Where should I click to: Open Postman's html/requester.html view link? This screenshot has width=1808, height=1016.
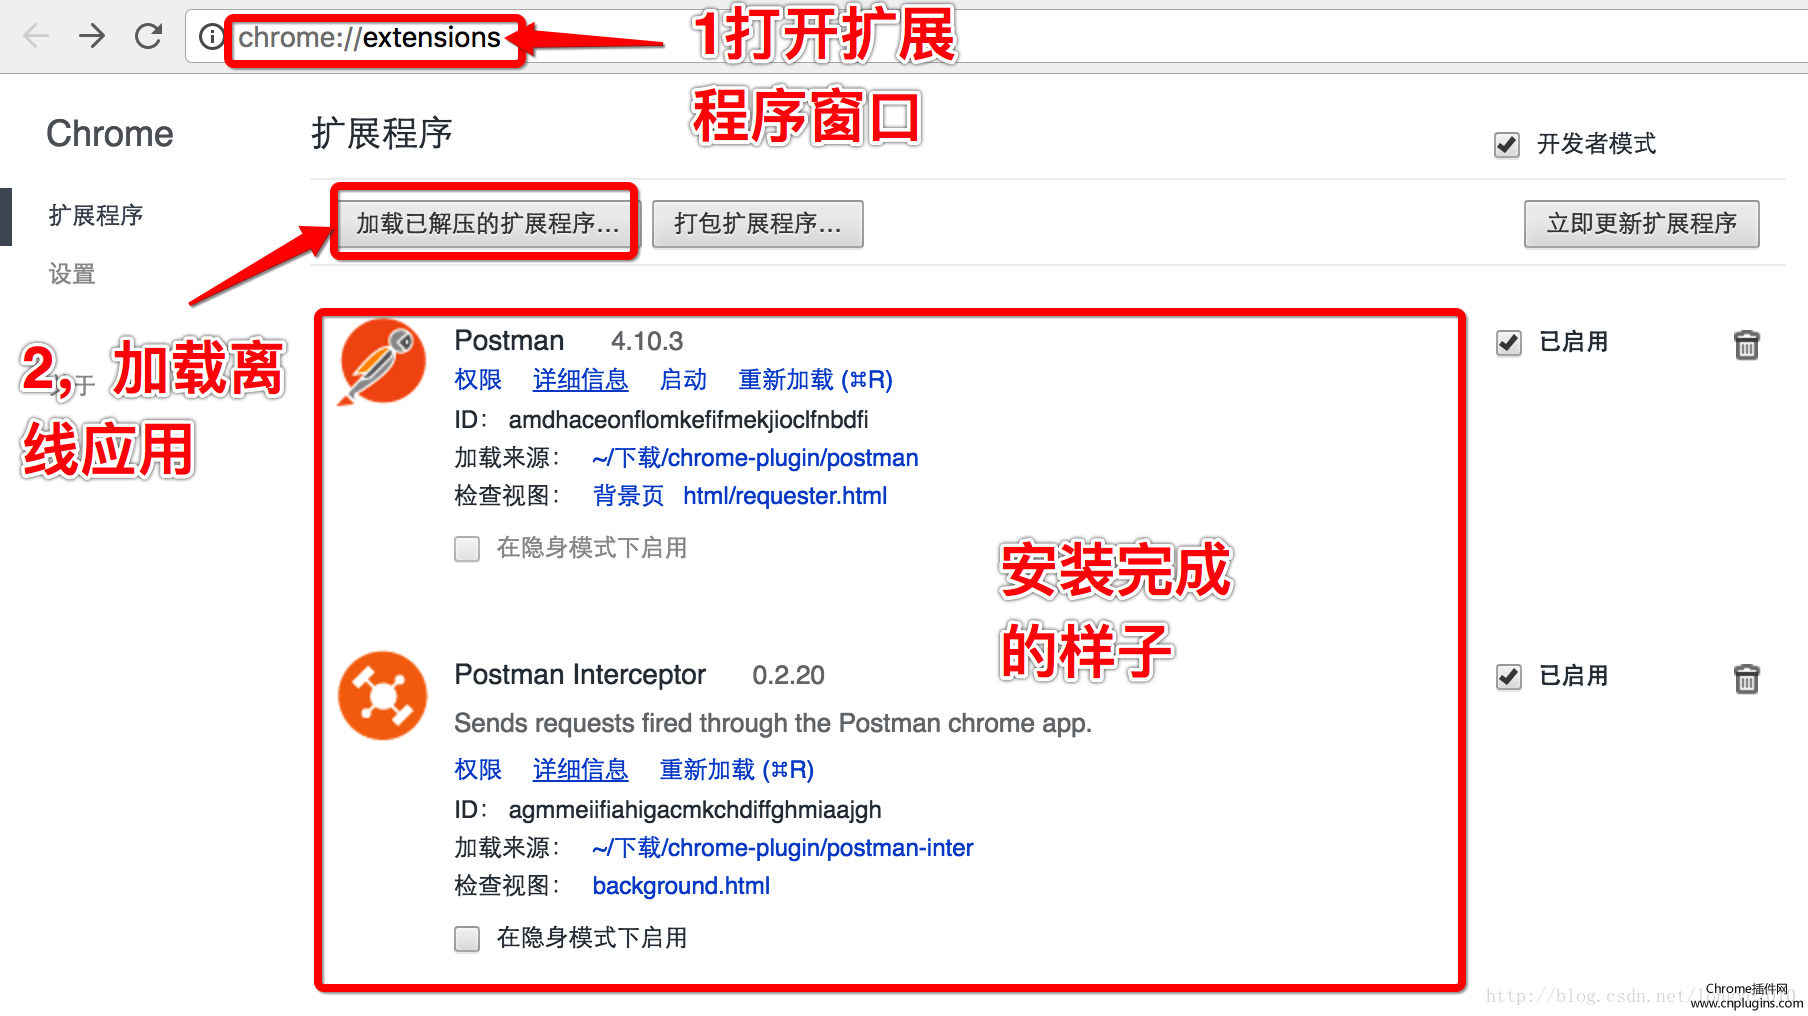(784, 496)
